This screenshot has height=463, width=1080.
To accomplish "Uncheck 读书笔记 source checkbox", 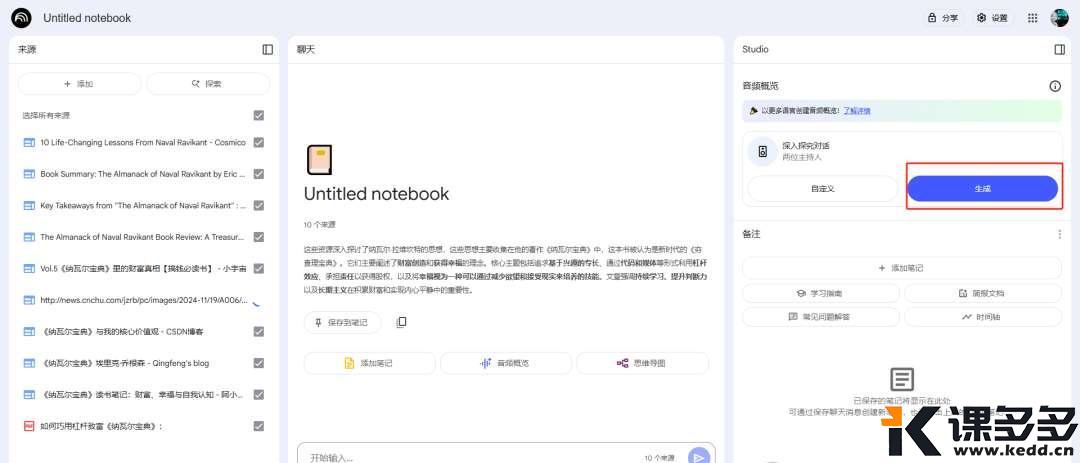I will [258, 394].
